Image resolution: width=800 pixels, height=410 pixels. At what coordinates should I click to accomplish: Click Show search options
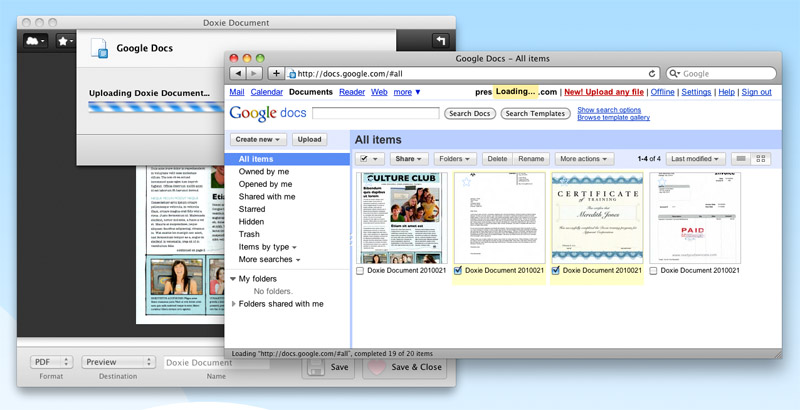tap(609, 110)
